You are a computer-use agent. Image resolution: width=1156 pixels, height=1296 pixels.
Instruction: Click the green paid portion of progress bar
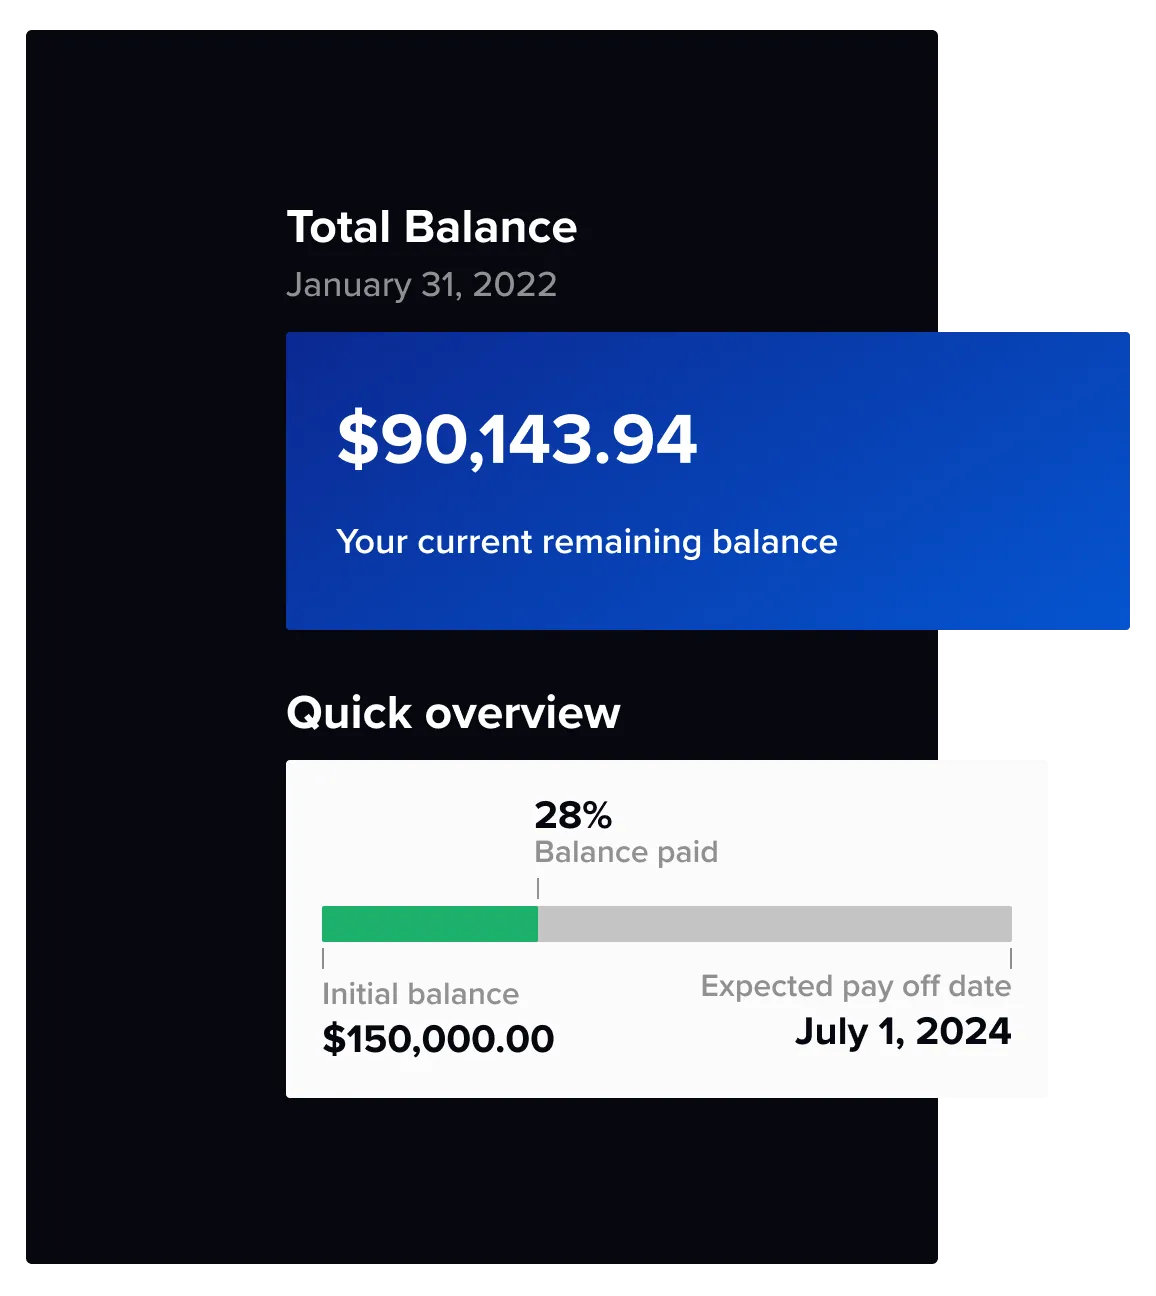click(430, 924)
